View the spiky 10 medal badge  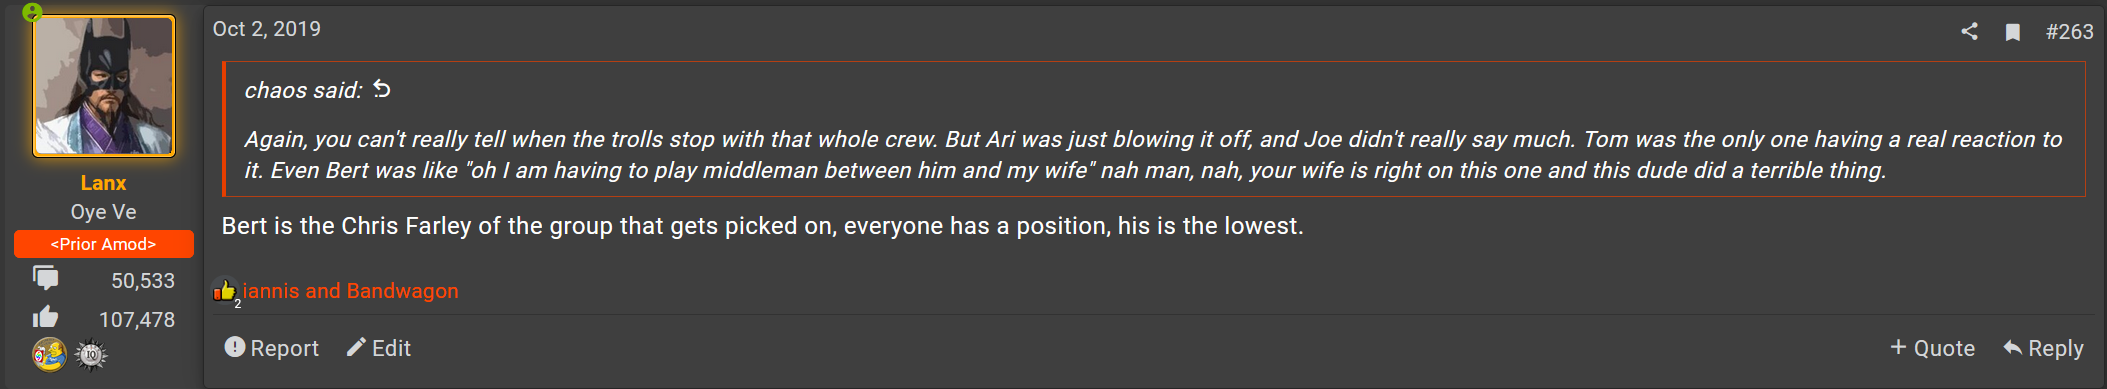(x=91, y=355)
